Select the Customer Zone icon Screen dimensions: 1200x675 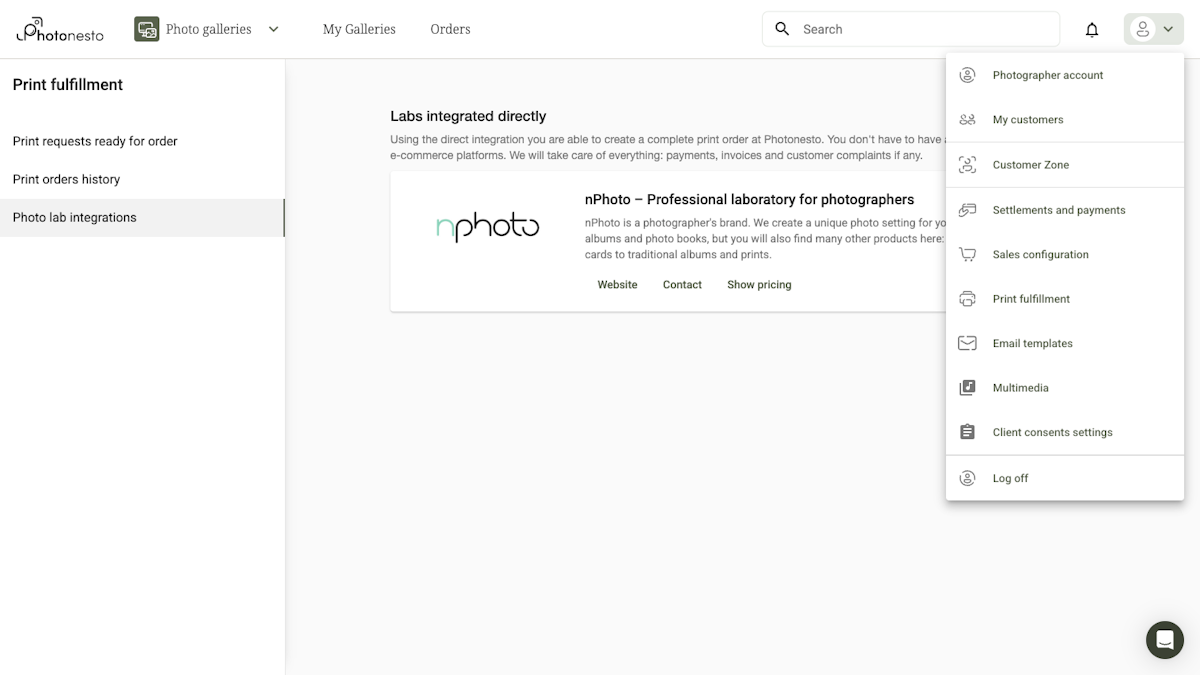[x=967, y=164]
